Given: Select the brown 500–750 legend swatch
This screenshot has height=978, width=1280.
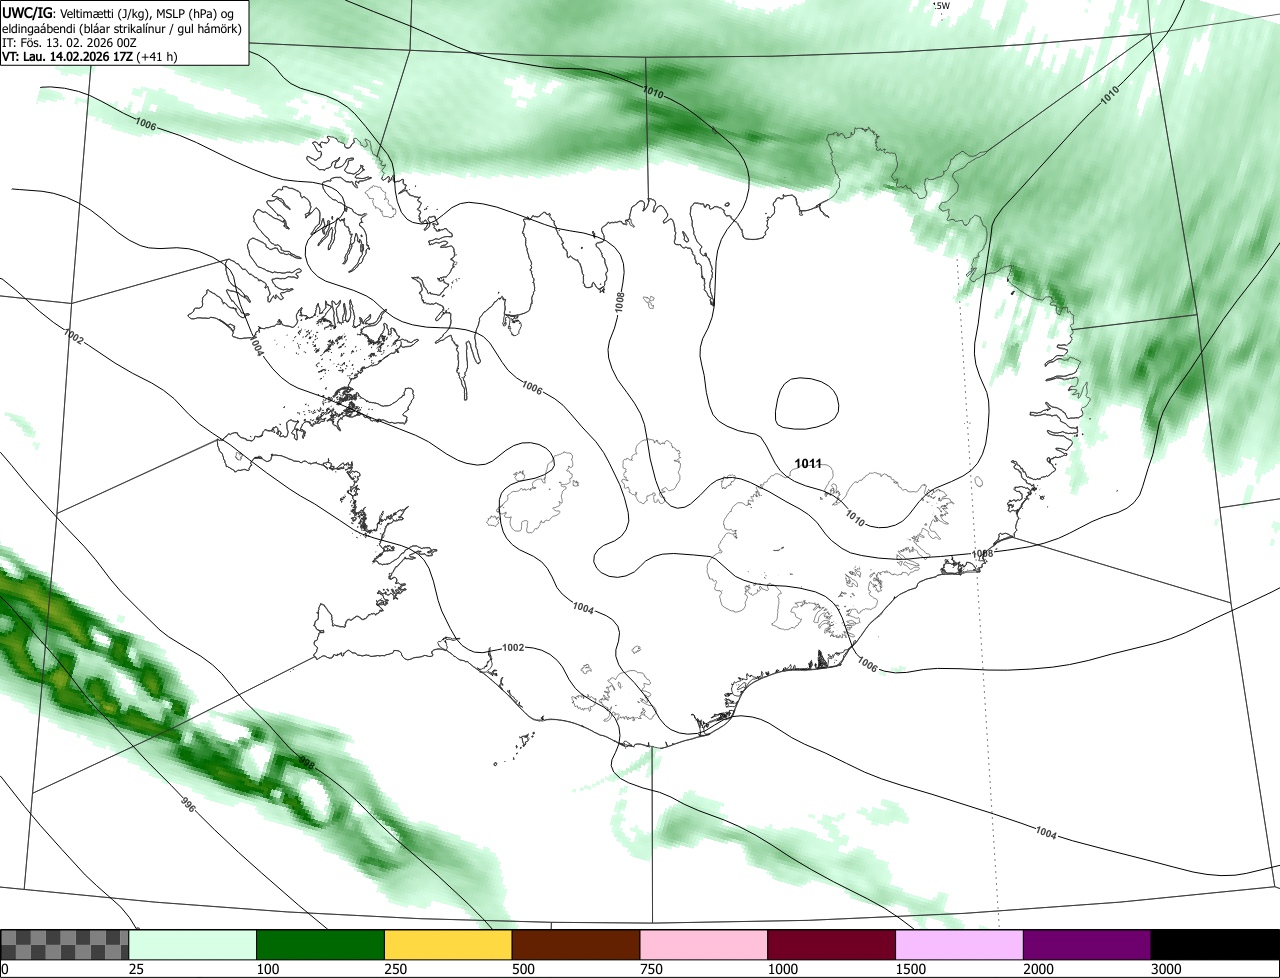Looking at the screenshot, I should pyautogui.click(x=576, y=945).
